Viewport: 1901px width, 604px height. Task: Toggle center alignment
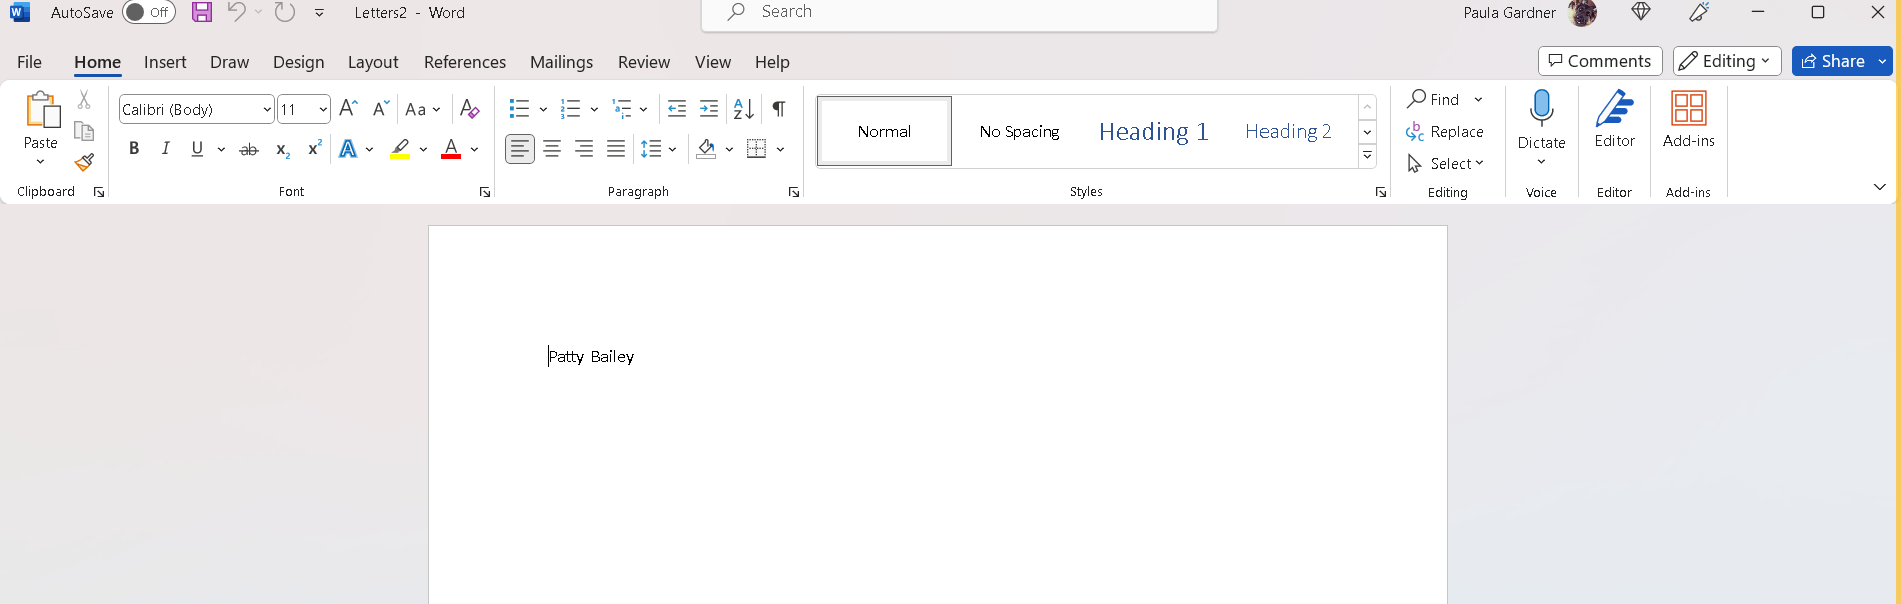pyautogui.click(x=552, y=149)
